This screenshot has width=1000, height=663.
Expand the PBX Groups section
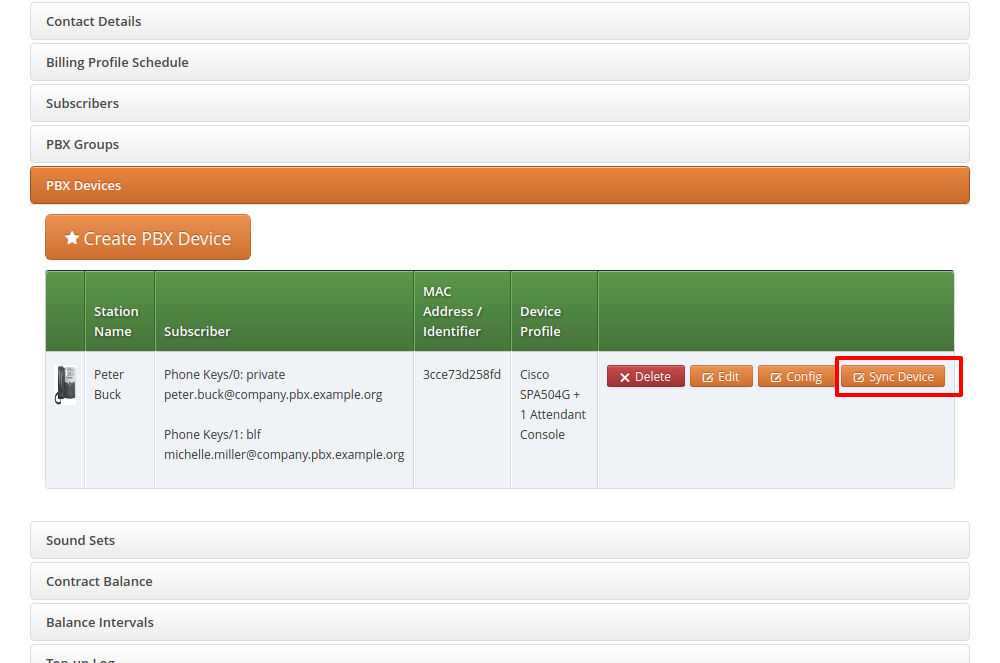[x=82, y=144]
